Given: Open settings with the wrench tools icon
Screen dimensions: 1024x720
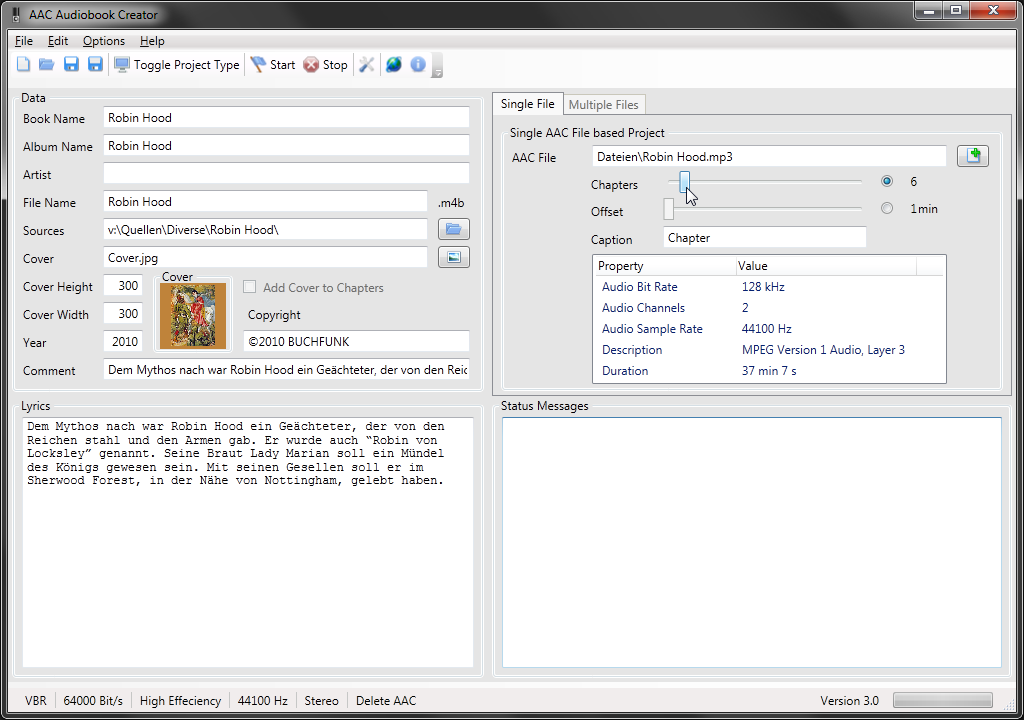Looking at the screenshot, I should coord(367,65).
